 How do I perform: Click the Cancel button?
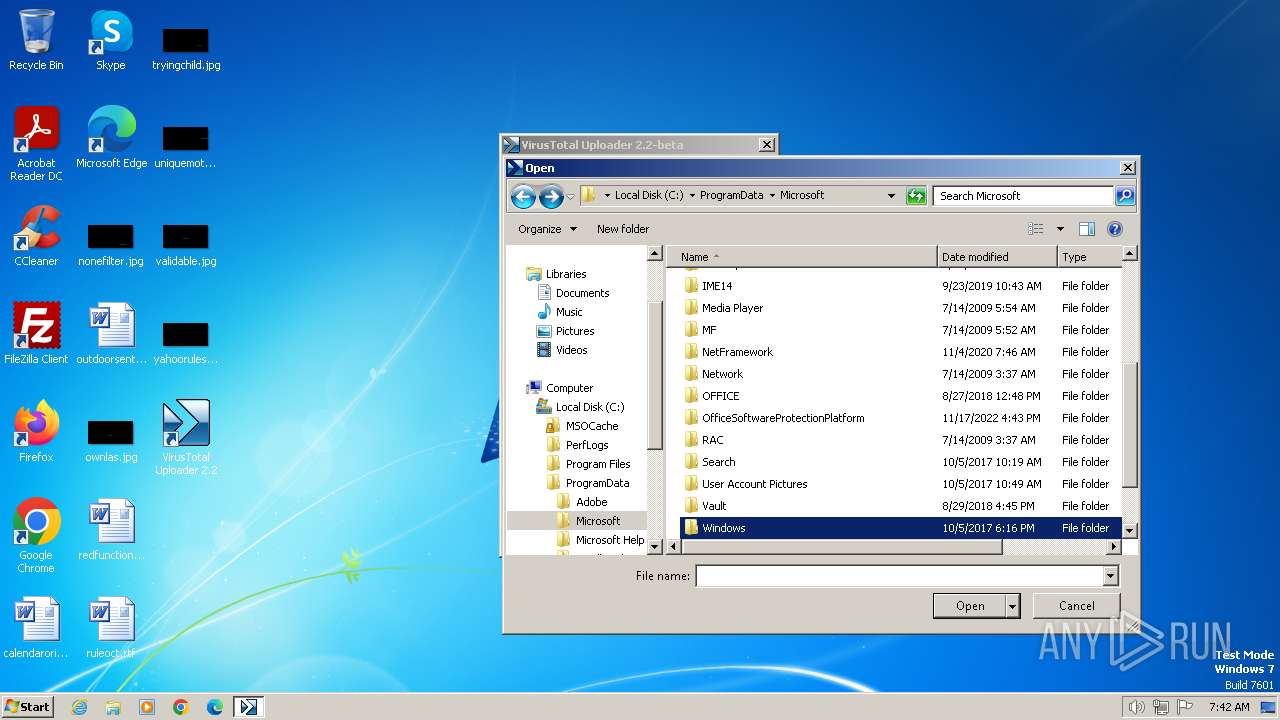pos(1077,606)
